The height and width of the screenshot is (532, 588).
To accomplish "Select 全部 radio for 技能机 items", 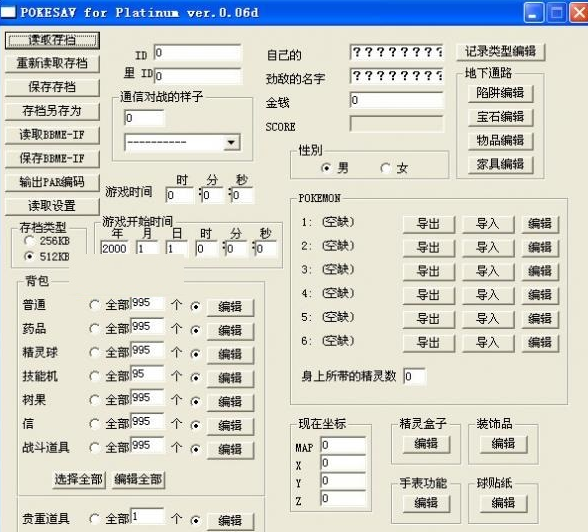I will coord(94,376).
